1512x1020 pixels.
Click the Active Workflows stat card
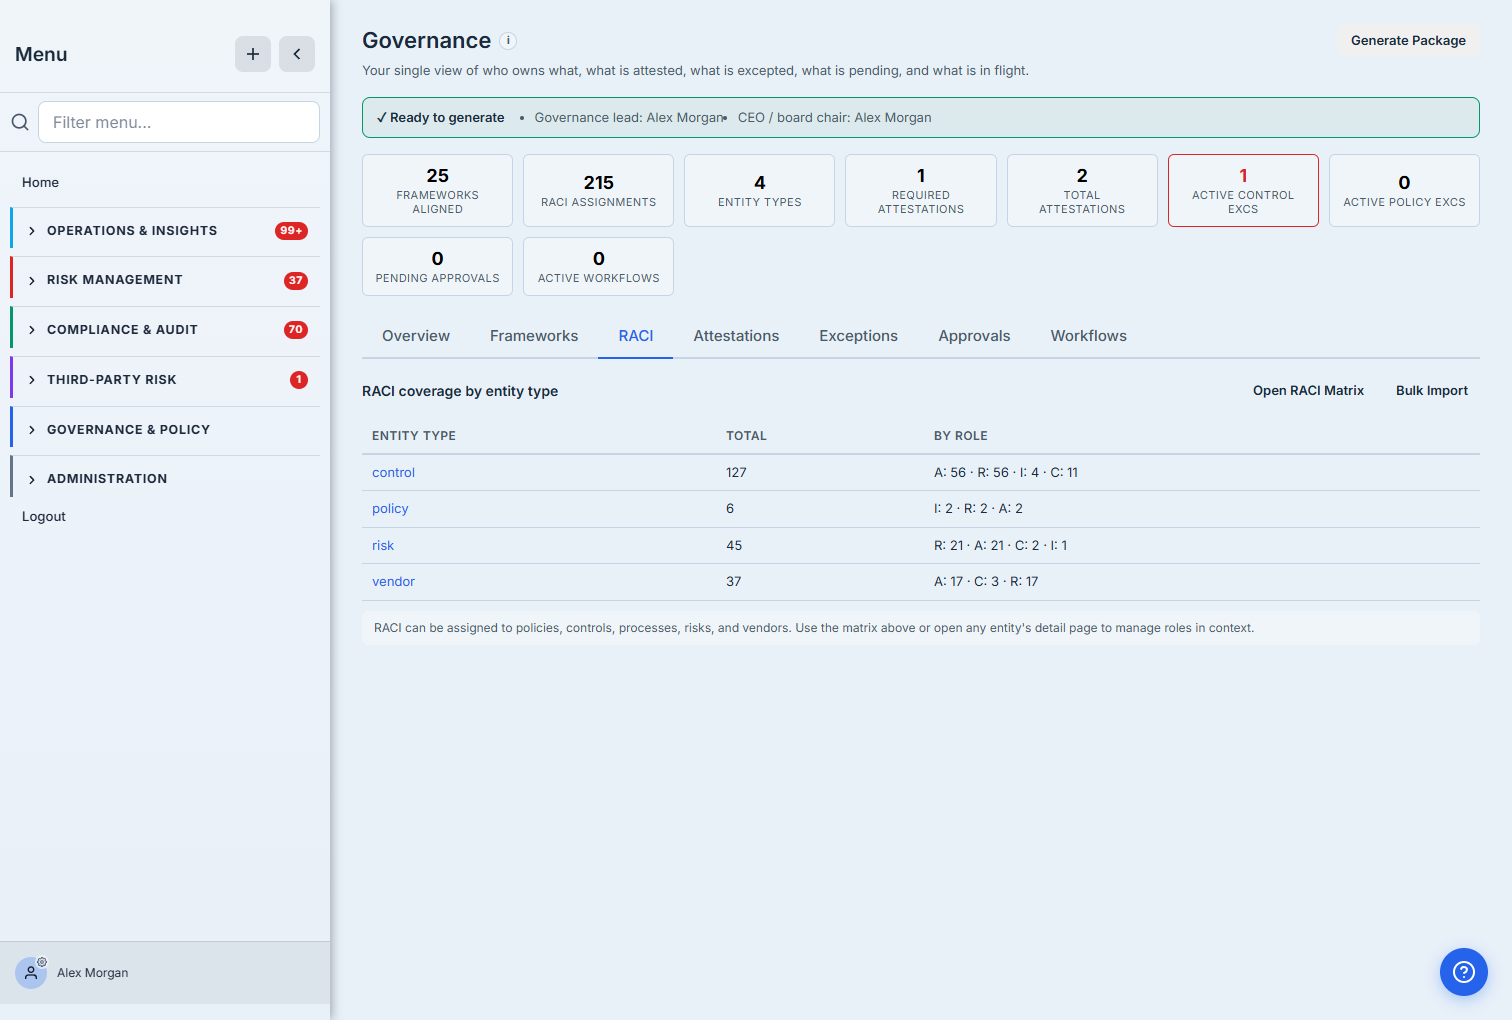pos(598,266)
